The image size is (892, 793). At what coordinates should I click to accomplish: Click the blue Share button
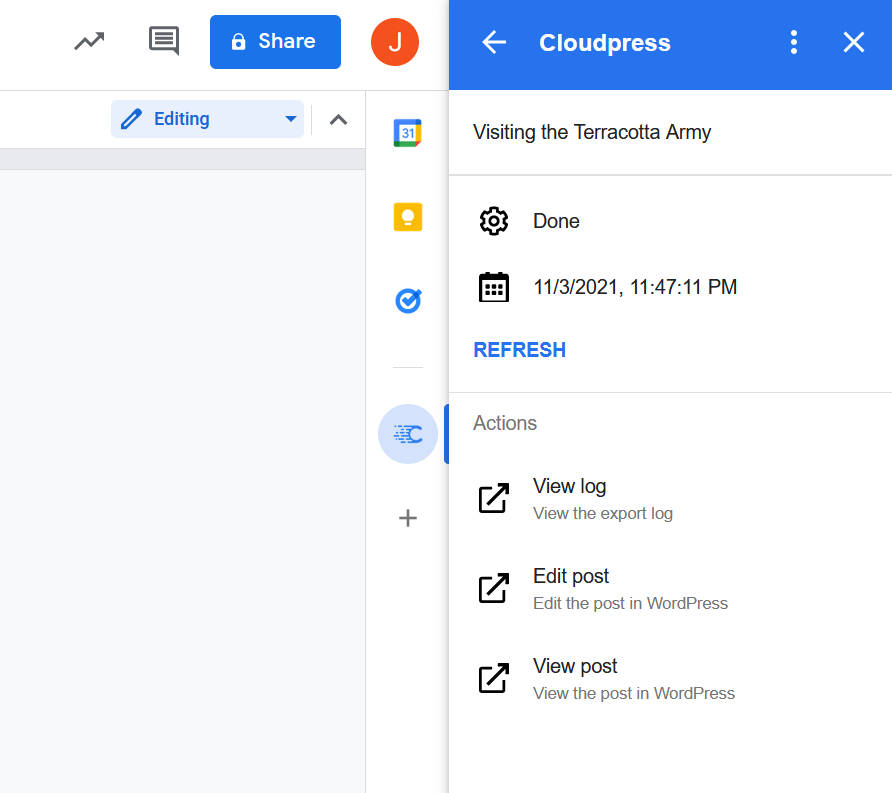point(275,42)
